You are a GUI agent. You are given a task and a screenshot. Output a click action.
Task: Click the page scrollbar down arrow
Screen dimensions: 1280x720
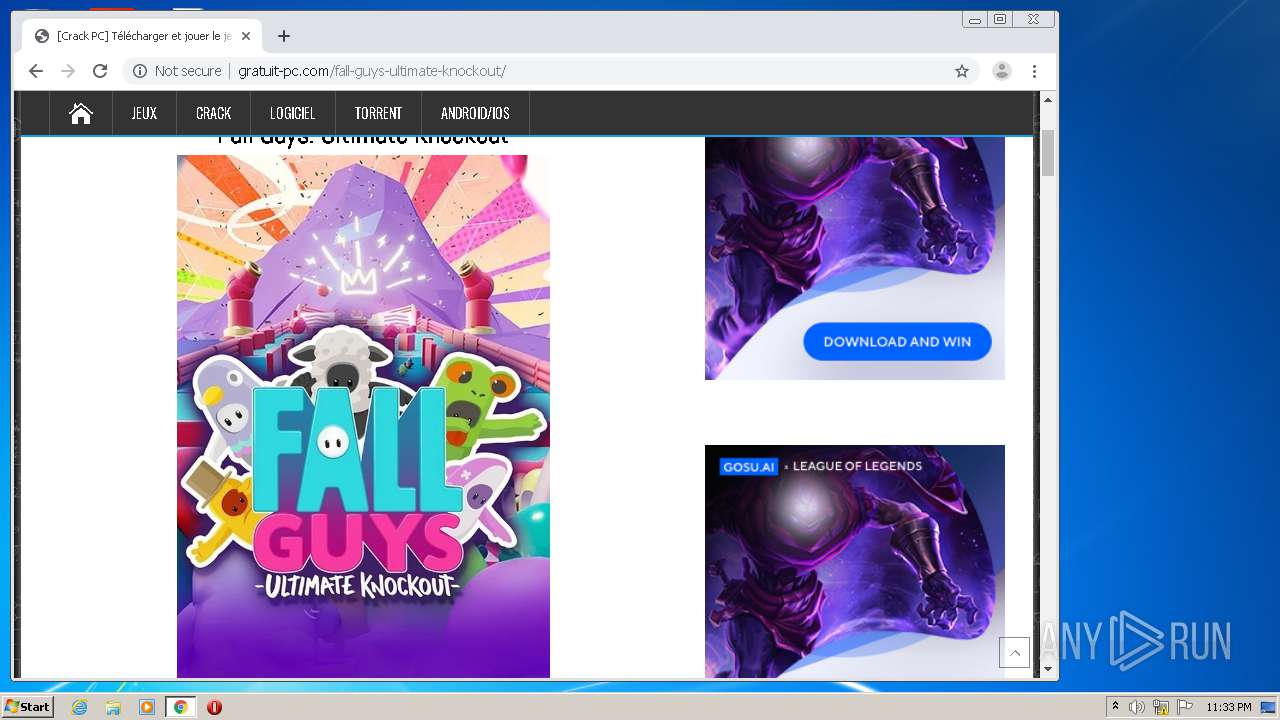tap(1048, 669)
